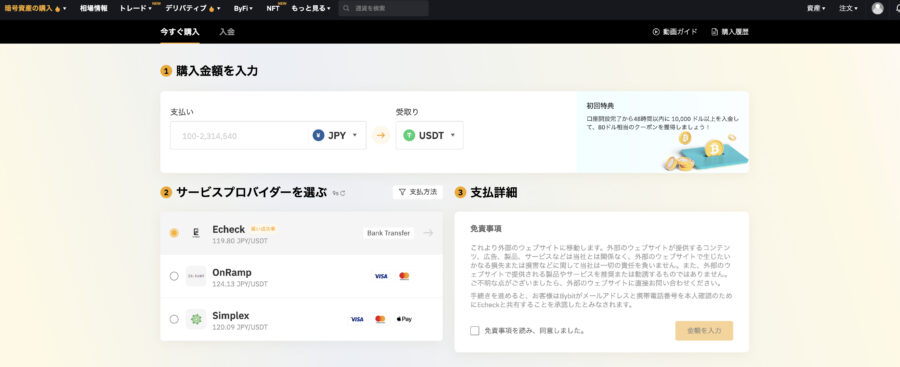Screen dimensions: 900x367
Task: Click the 金額を入力 button
Action: pyautogui.click(x=704, y=331)
